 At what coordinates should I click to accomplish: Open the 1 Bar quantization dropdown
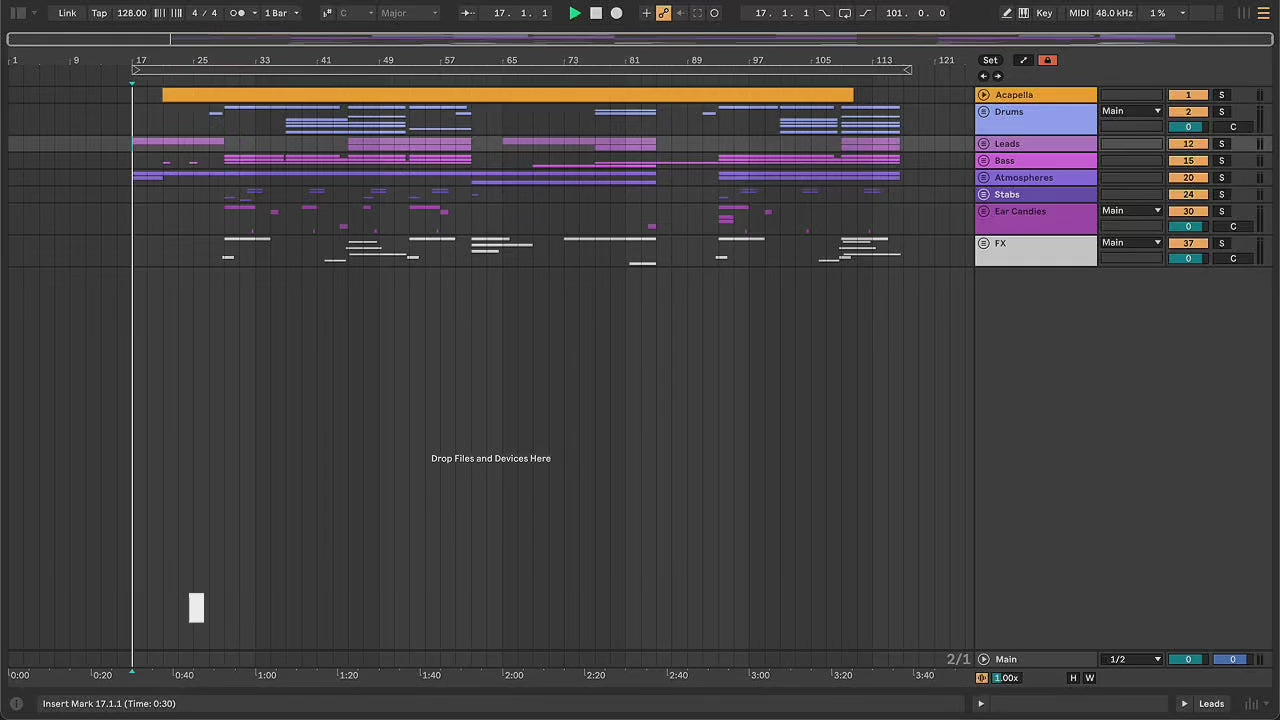(x=281, y=13)
